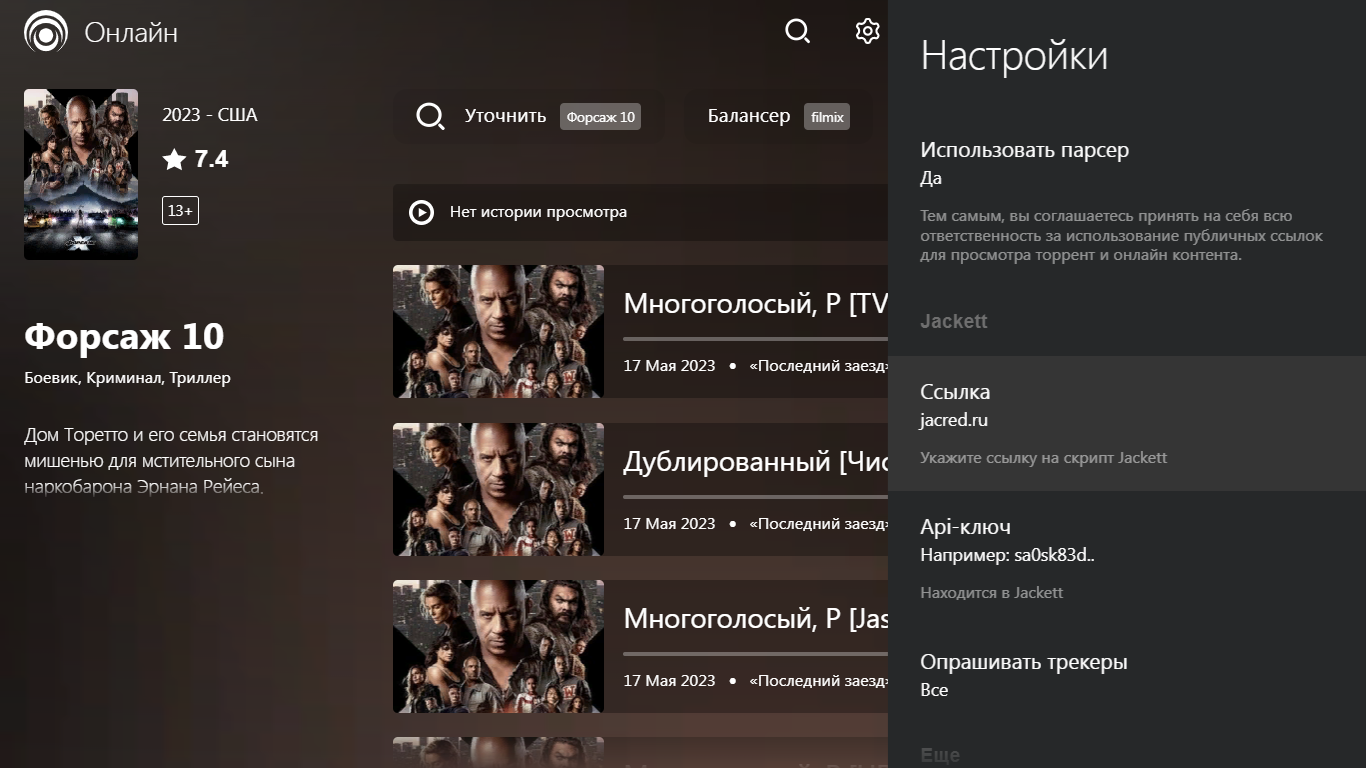Click the Форсаж 10 movie title
Image resolution: width=1366 pixels, height=768 pixels.
tap(124, 337)
